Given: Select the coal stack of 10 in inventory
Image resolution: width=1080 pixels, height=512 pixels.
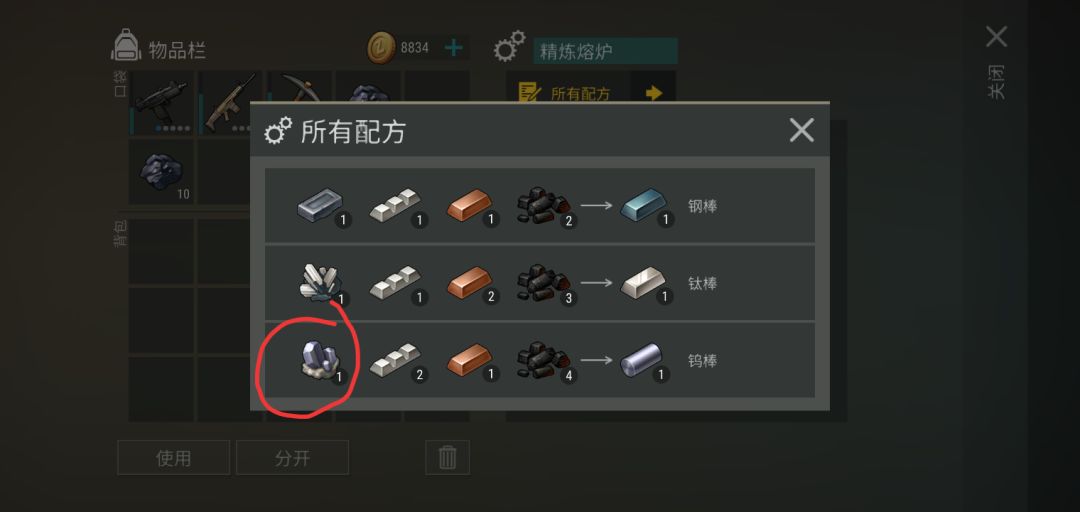Looking at the screenshot, I should point(161,172).
